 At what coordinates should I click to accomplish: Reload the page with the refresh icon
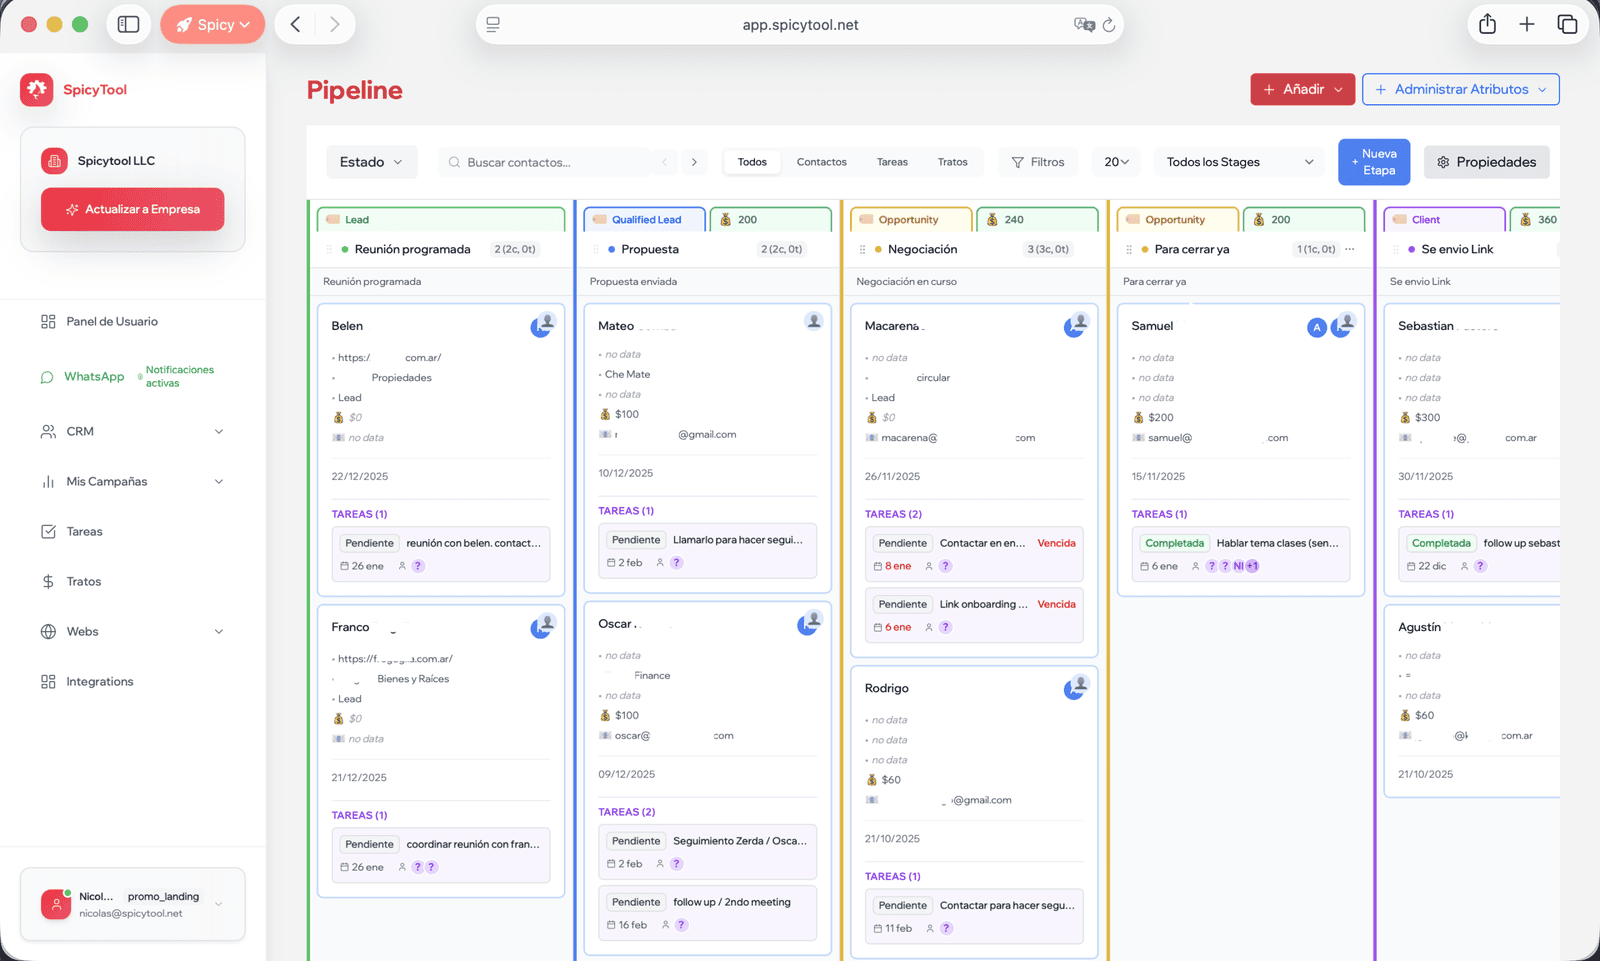tap(1109, 25)
